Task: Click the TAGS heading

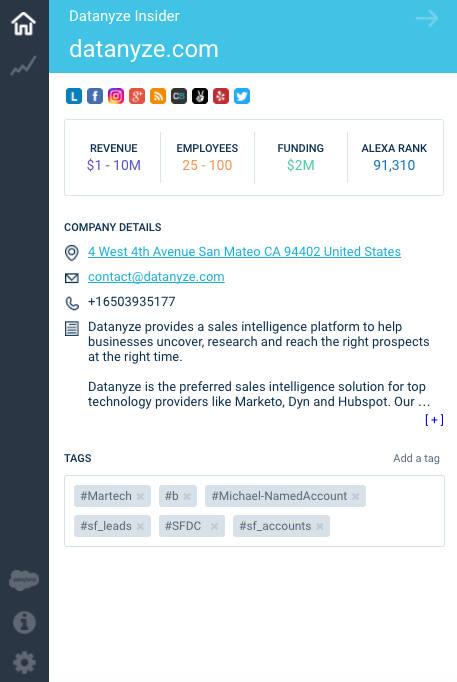Action: 78,458
